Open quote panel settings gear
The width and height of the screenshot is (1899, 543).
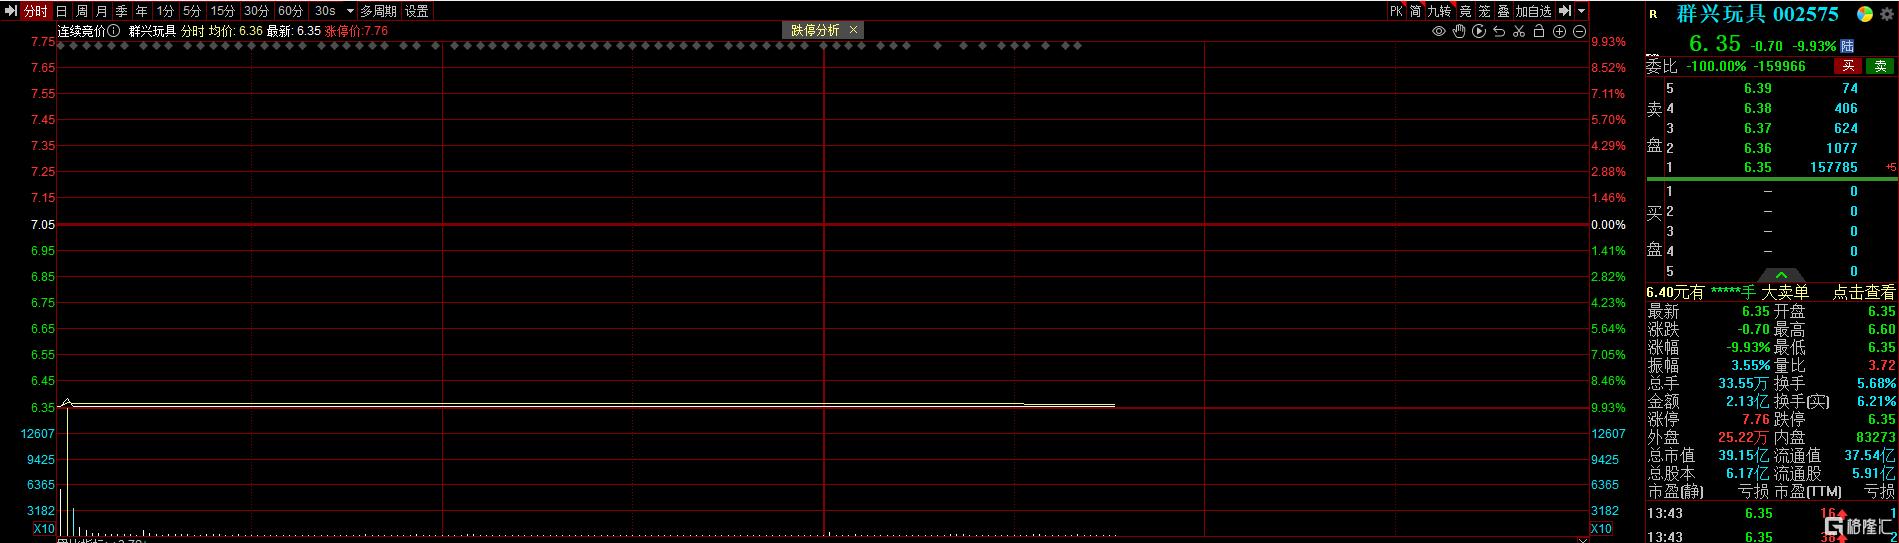(x=1887, y=14)
